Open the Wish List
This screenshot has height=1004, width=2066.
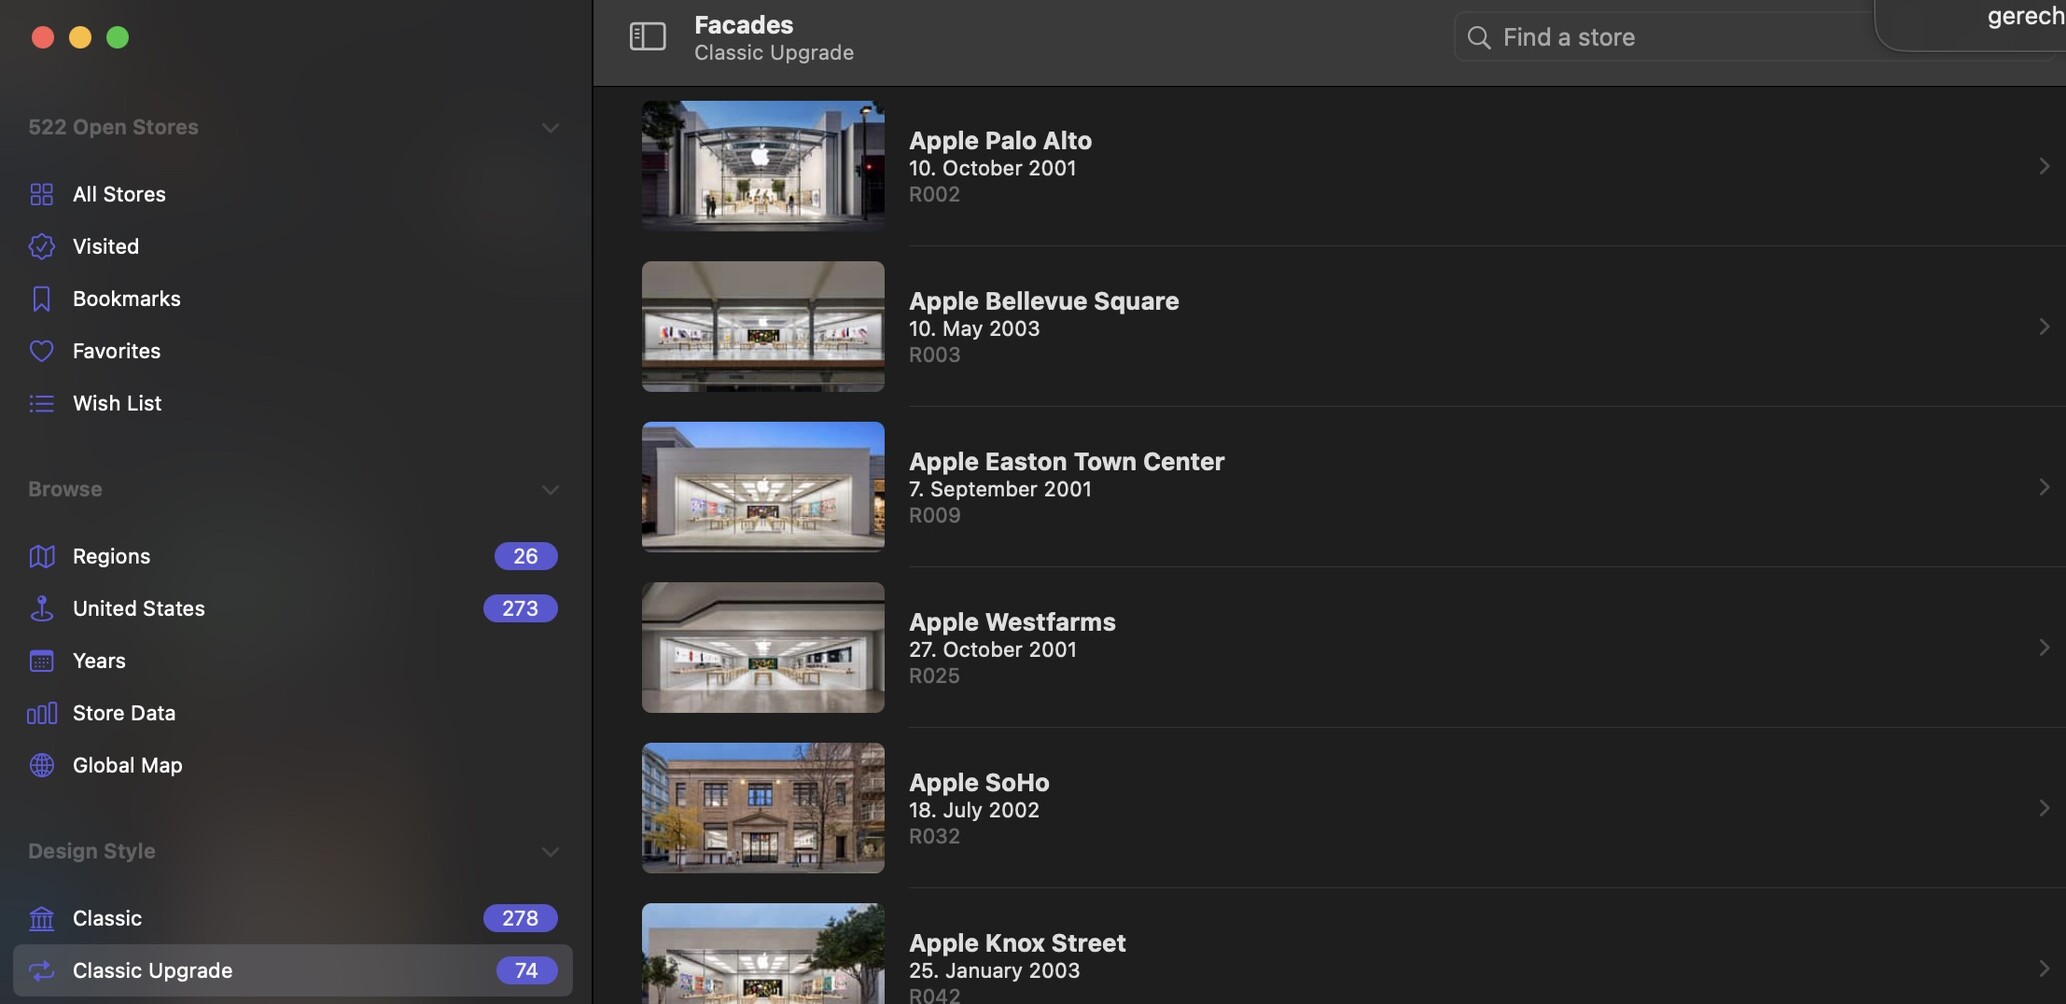pyautogui.click(x=292, y=403)
